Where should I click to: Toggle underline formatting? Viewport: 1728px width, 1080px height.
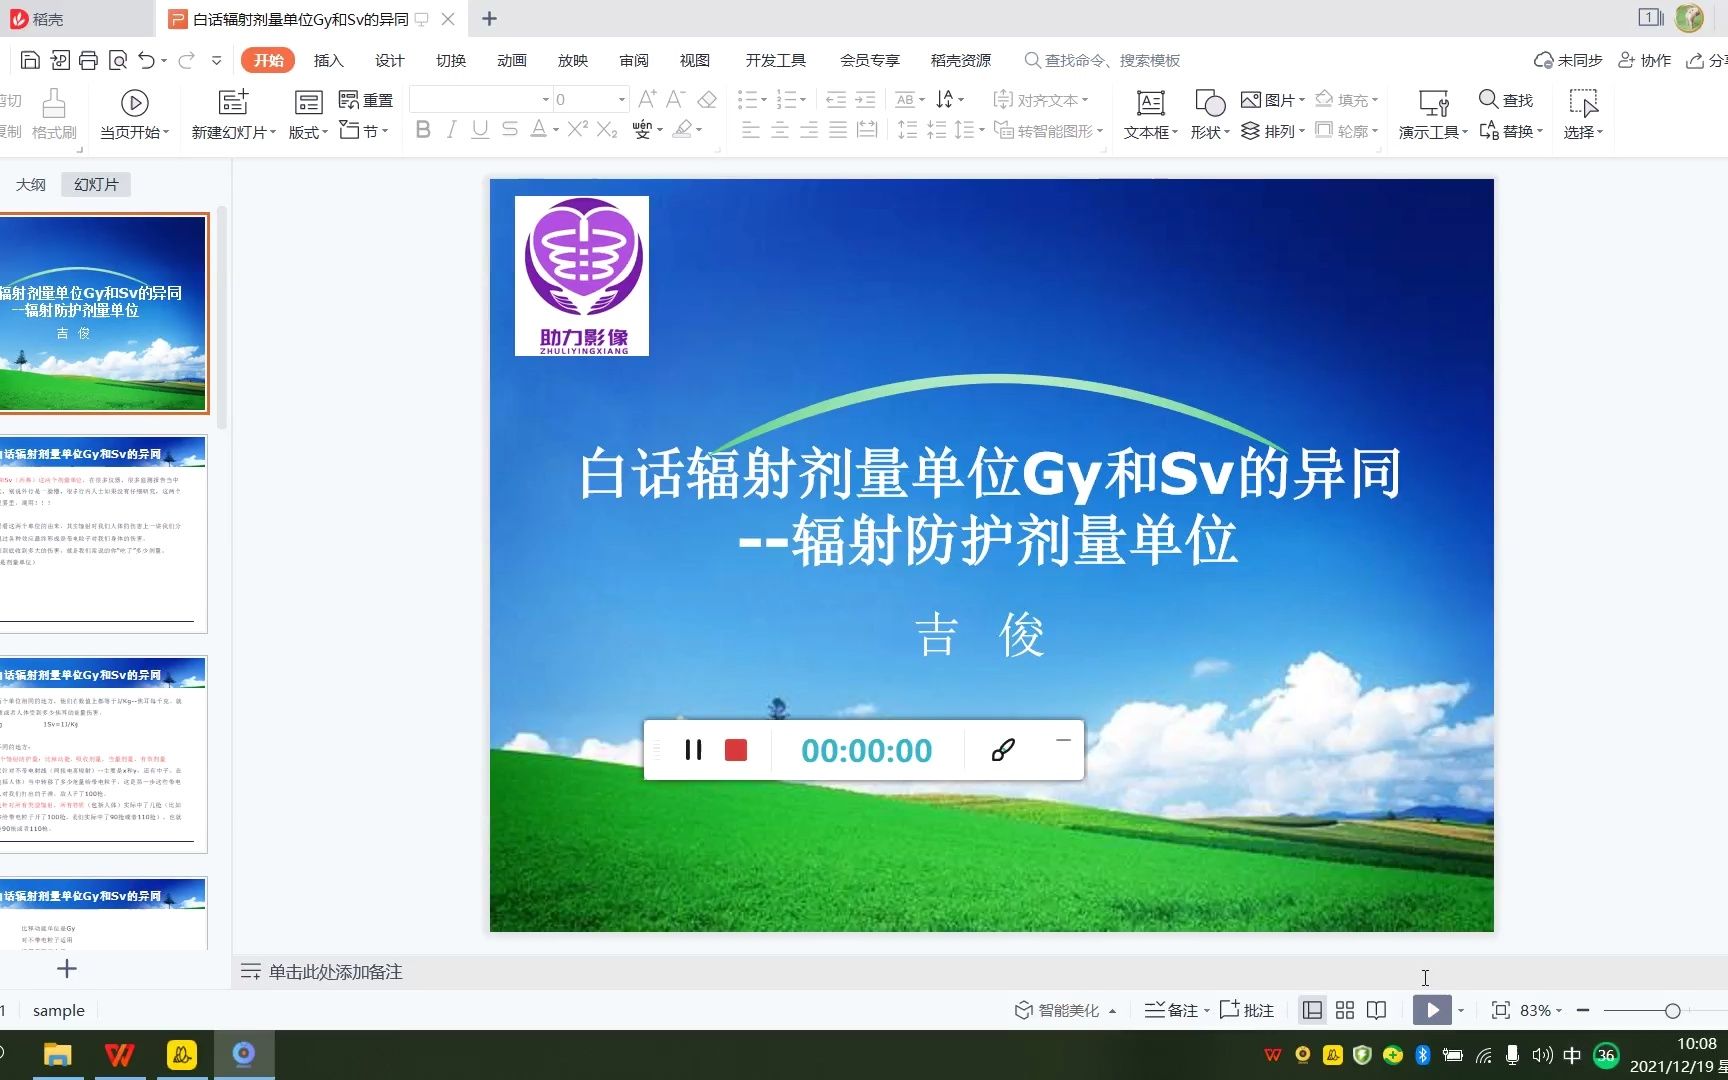point(480,129)
